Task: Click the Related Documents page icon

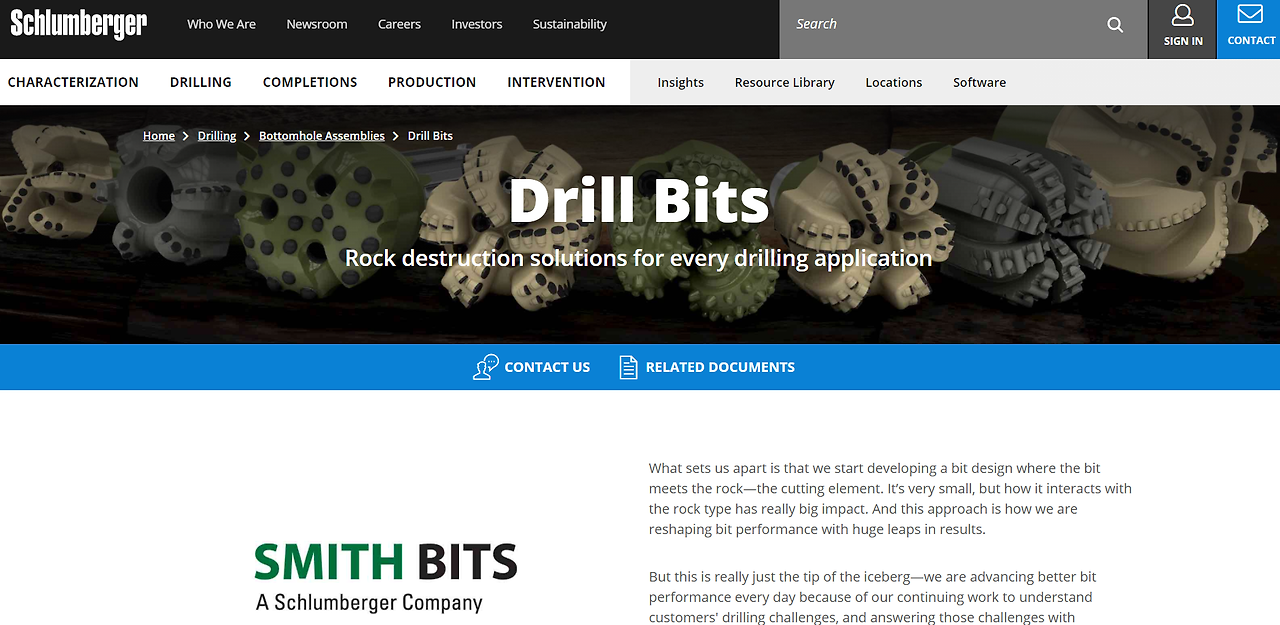Action: tap(628, 367)
